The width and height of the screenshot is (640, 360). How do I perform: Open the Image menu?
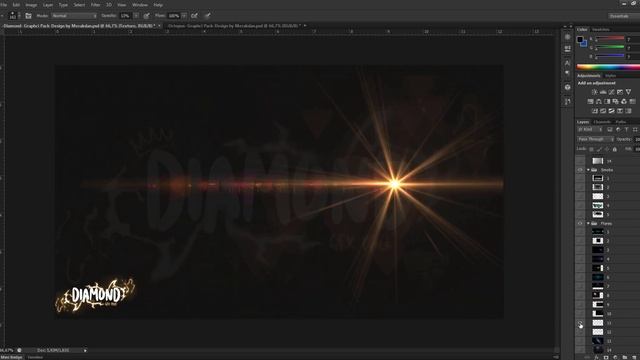coord(31,5)
